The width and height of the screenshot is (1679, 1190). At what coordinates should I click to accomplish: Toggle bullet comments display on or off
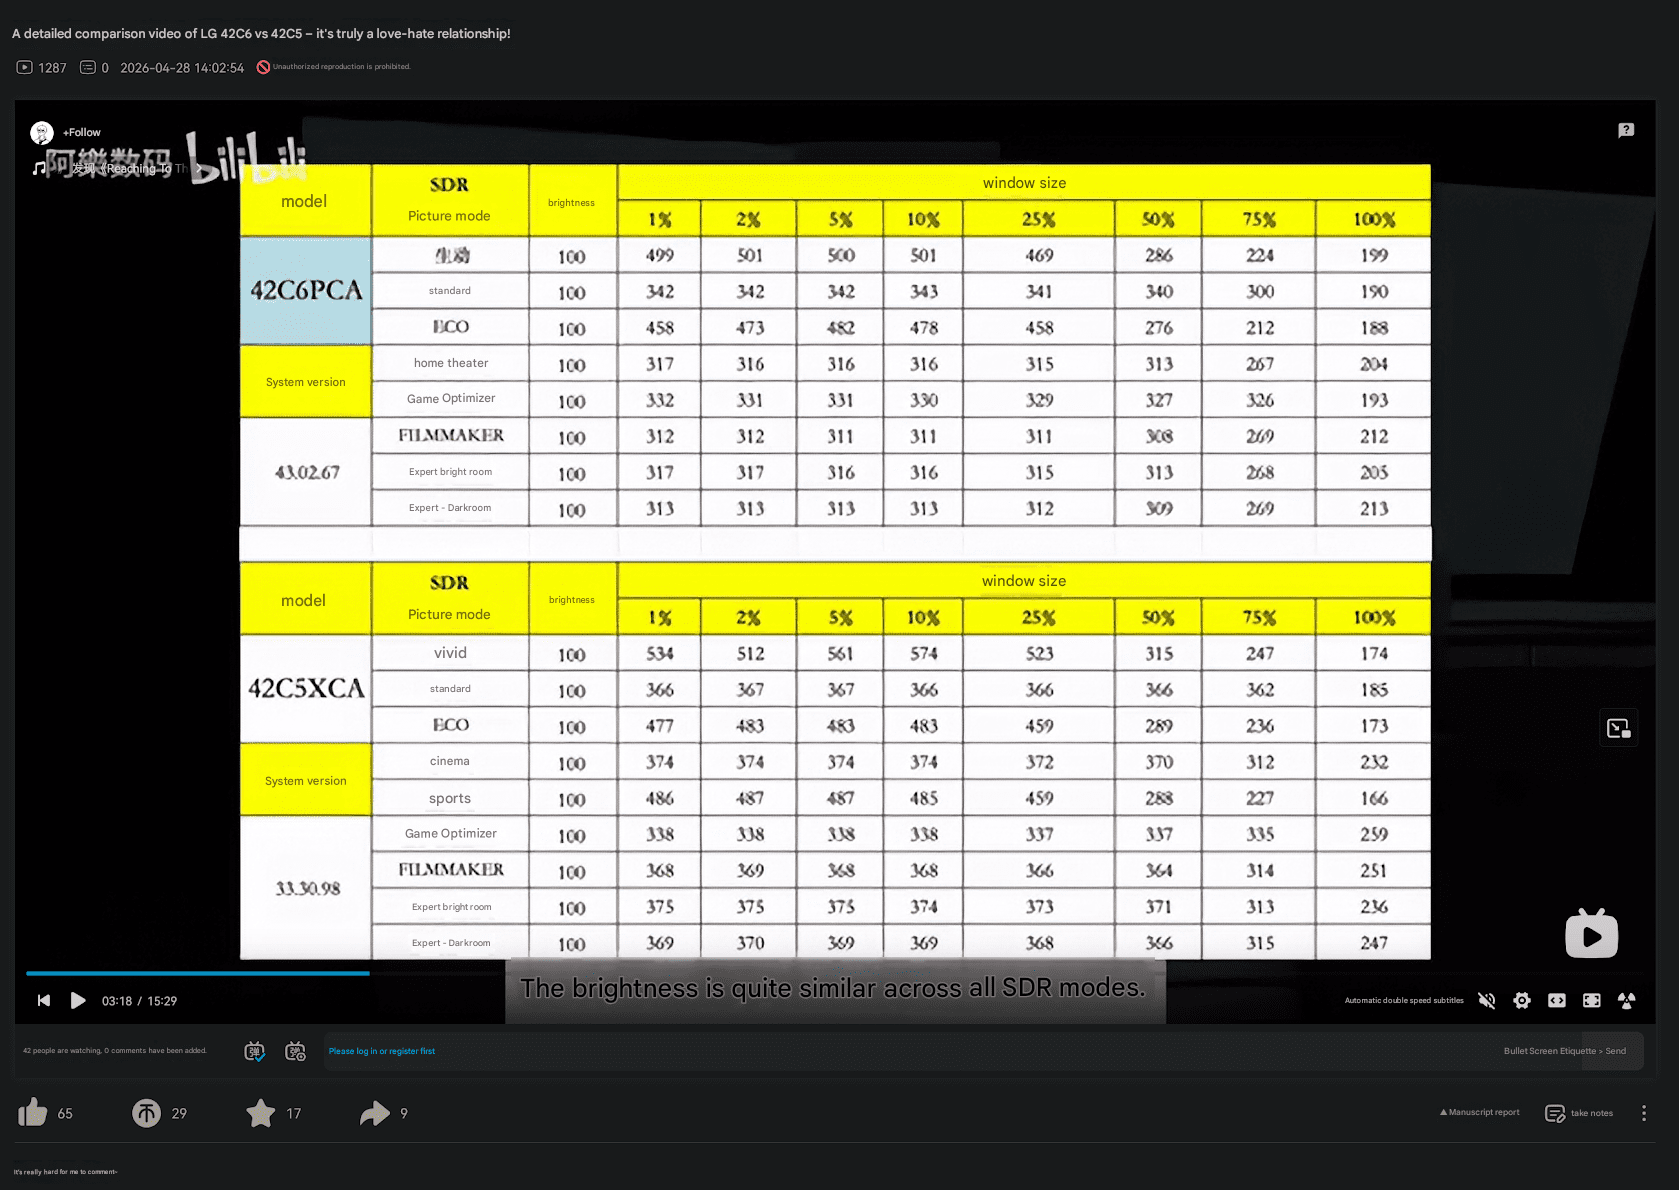[255, 1051]
